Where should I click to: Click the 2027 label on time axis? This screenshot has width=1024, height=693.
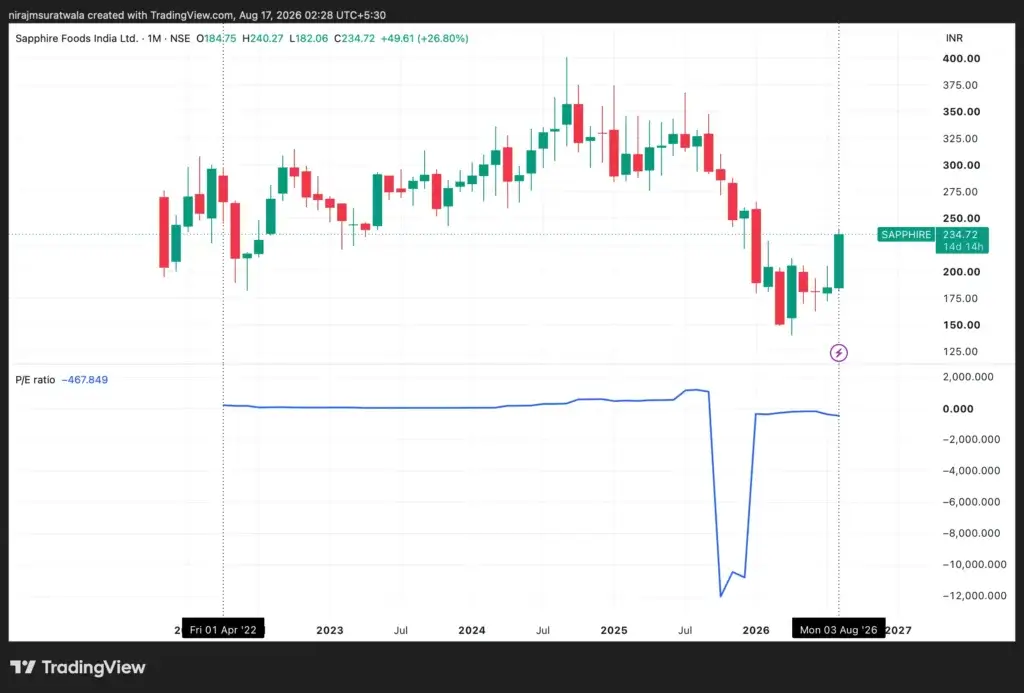(x=899, y=630)
